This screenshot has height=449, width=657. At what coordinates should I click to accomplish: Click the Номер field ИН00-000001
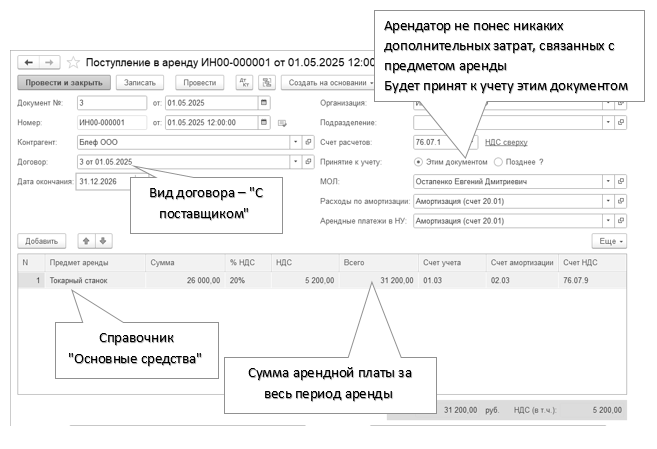(x=112, y=122)
